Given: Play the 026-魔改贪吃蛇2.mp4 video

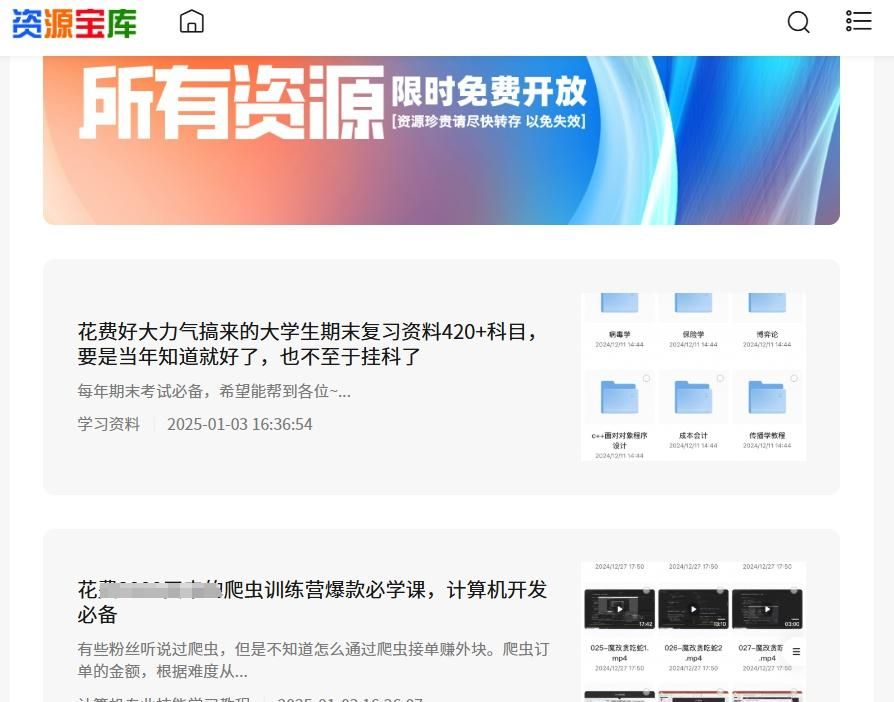Looking at the screenshot, I should coord(693,609).
